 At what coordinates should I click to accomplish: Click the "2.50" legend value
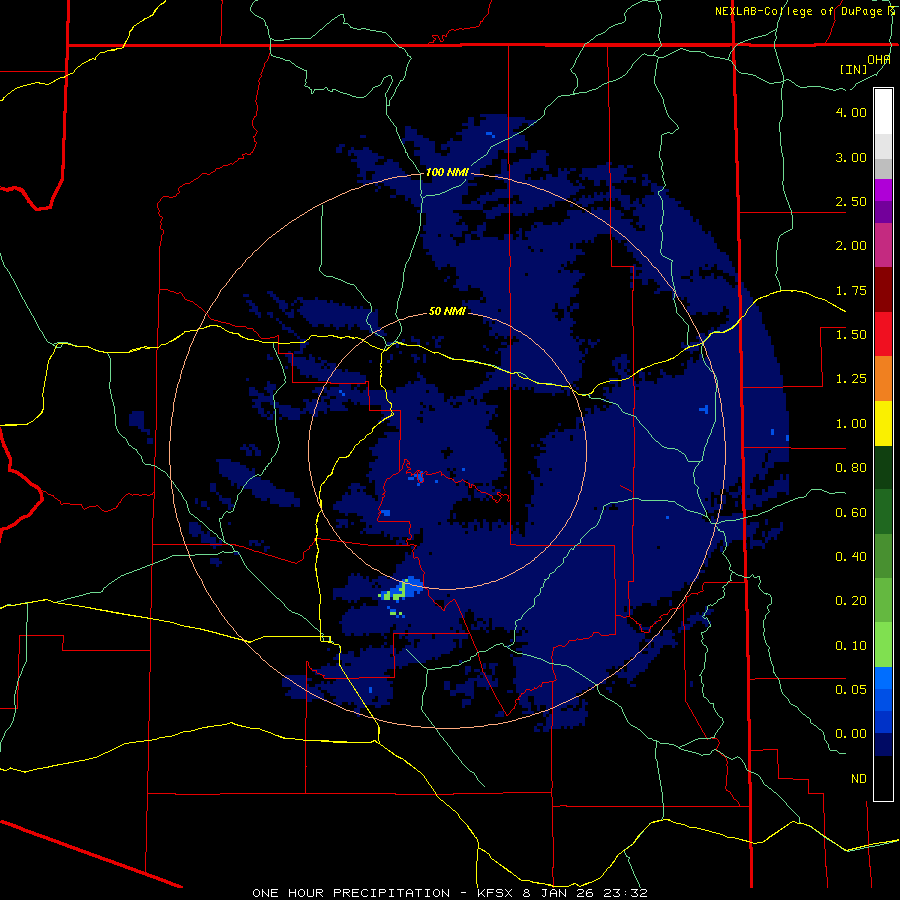tap(851, 201)
